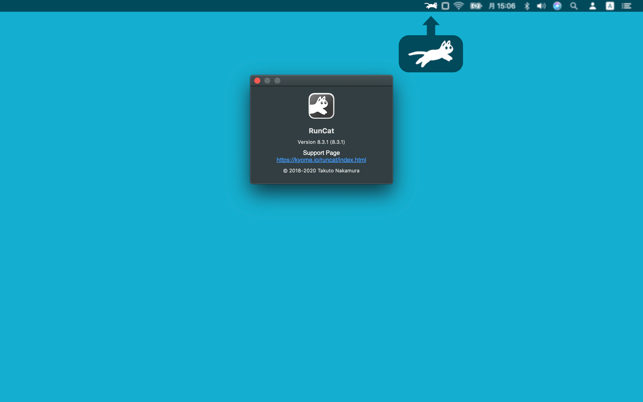Open Spotlight search magnifier
This screenshot has width=643, height=402.
click(x=574, y=6)
